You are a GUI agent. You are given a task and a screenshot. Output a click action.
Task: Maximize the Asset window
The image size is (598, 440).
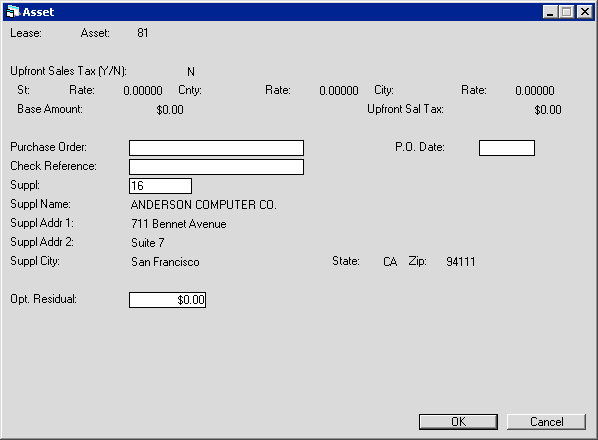(x=567, y=12)
